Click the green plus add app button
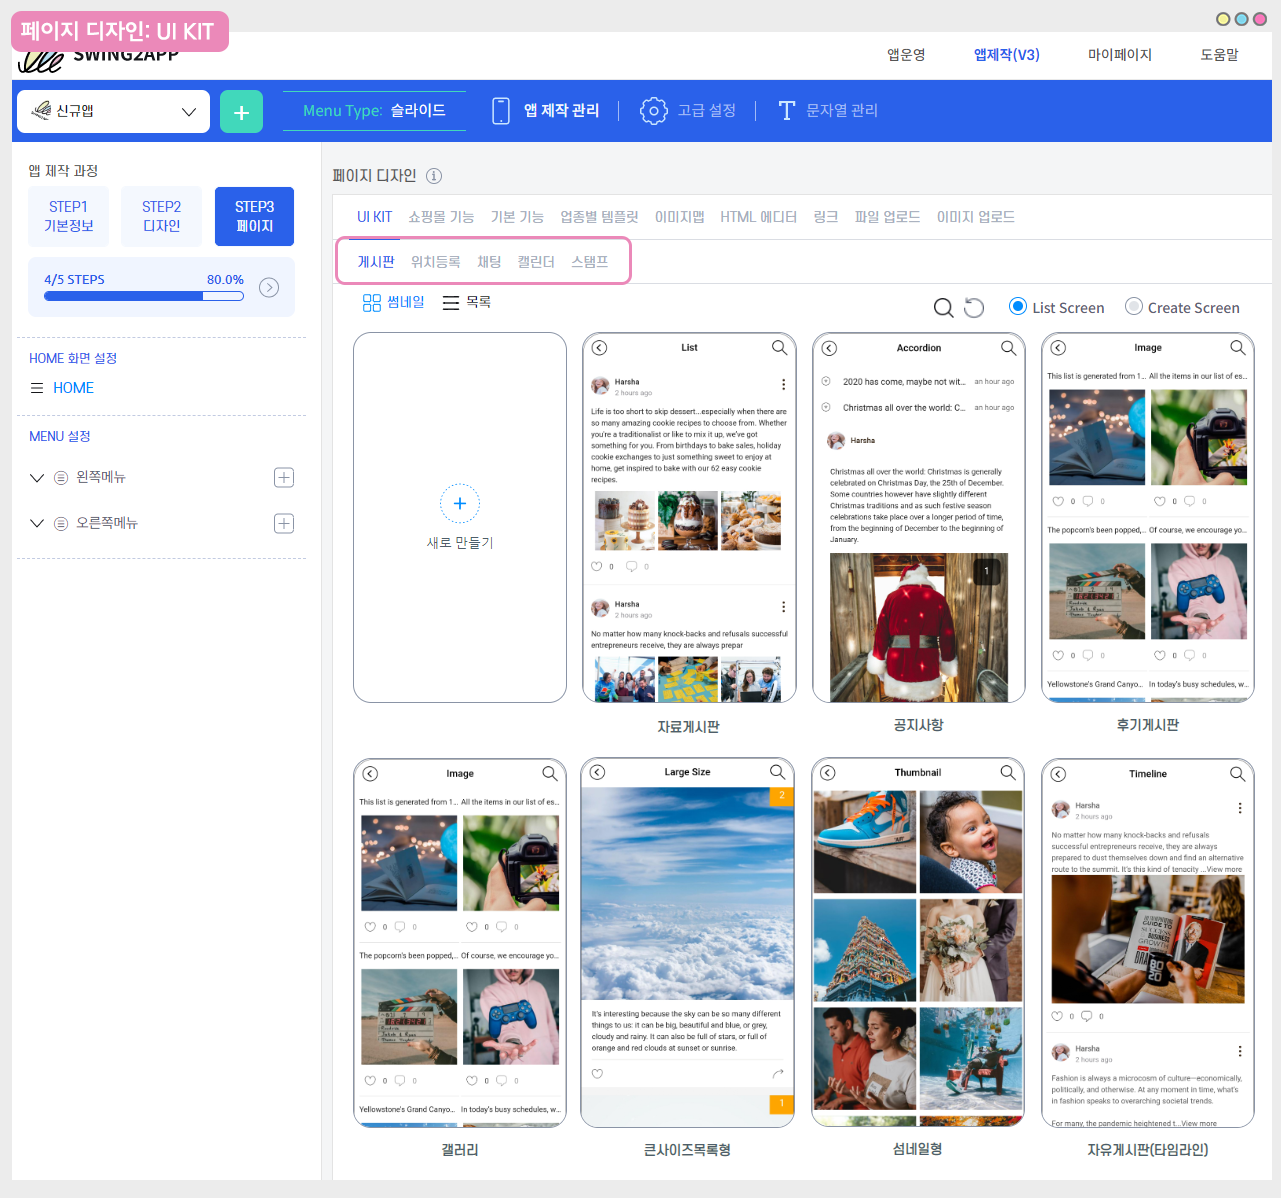Viewport: 1281px width, 1198px height. 241,112
